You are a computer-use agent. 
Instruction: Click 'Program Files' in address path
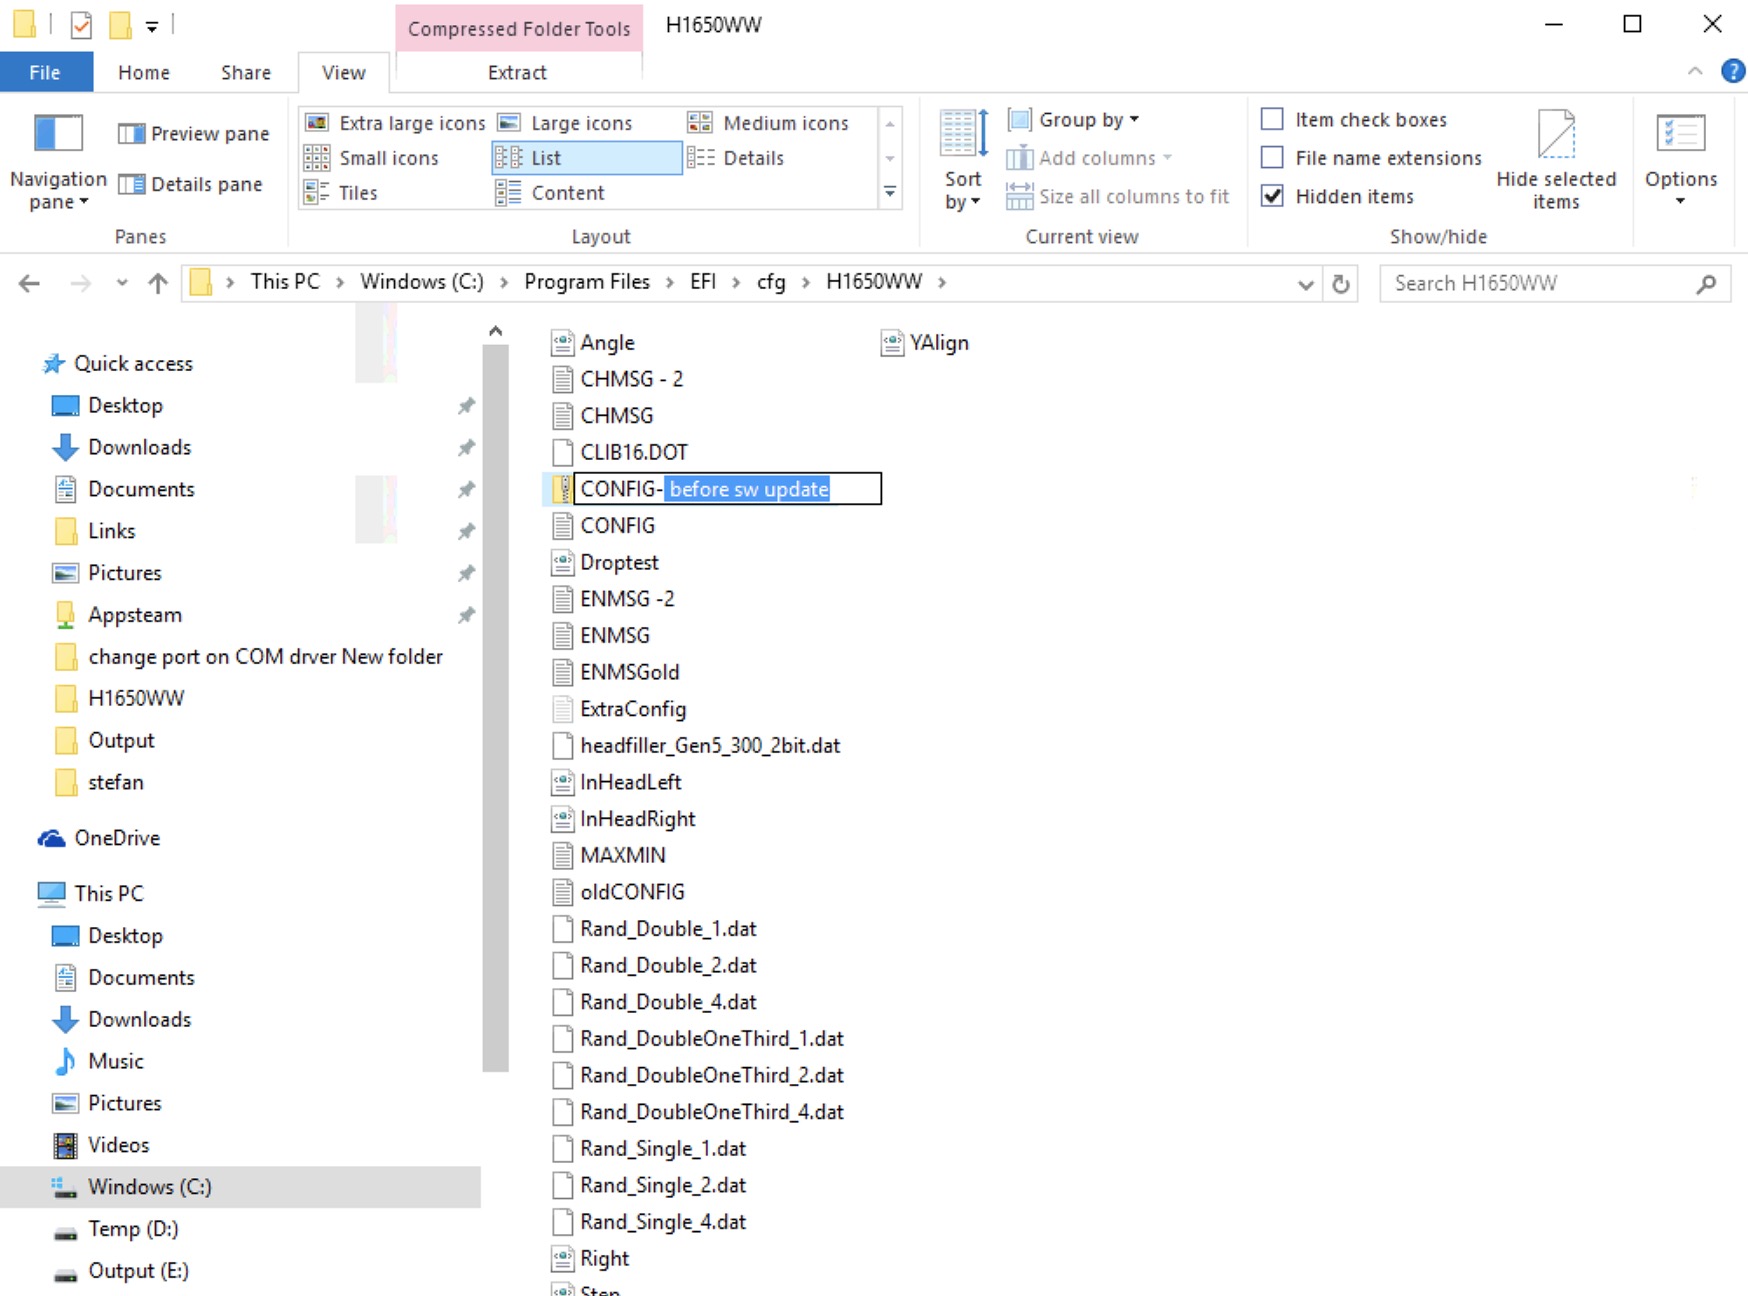pyautogui.click(x=587, y=282)
